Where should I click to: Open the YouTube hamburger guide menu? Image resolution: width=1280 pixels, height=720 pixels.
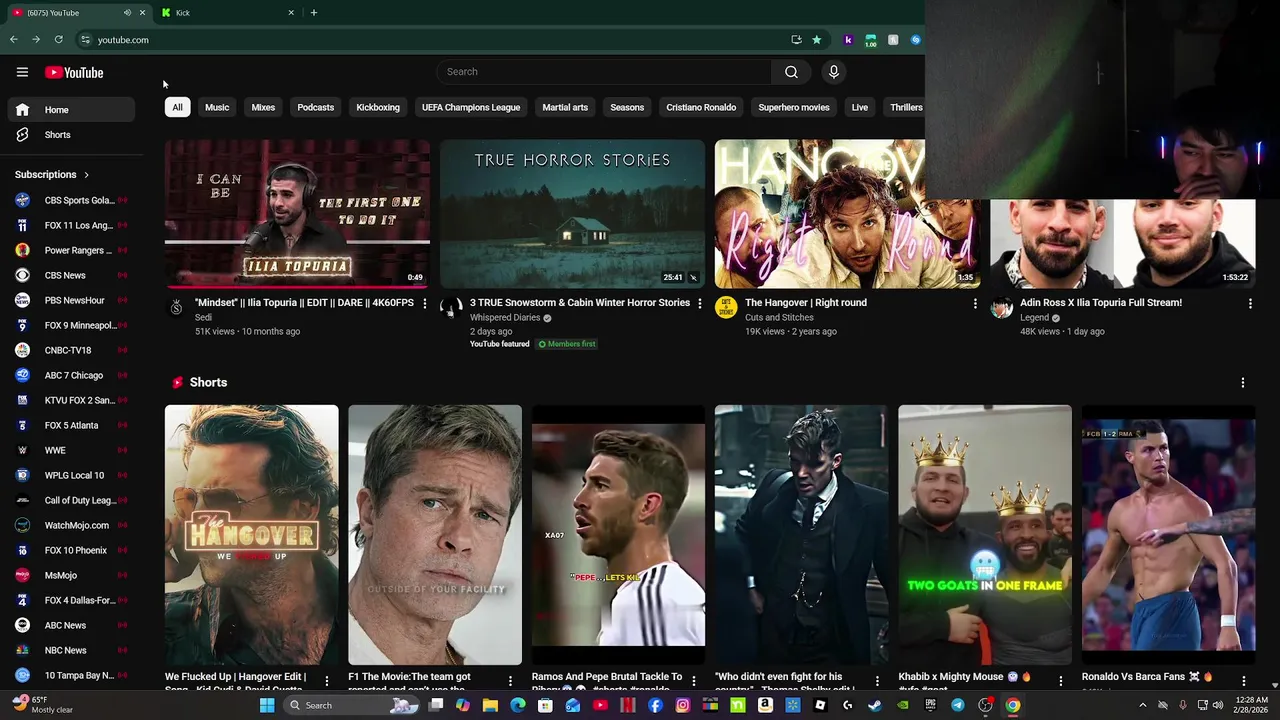click(22, 72)
